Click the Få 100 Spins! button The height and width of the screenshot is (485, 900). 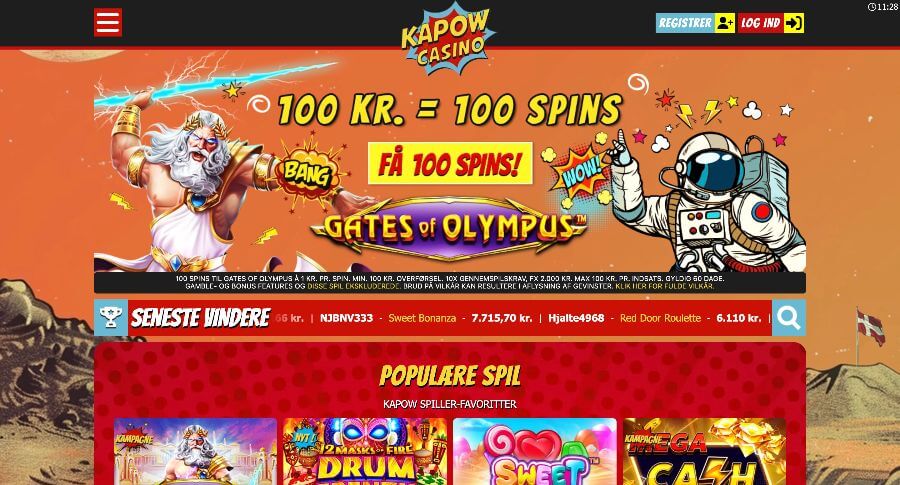pyautogui.click(x=450, y=164)
